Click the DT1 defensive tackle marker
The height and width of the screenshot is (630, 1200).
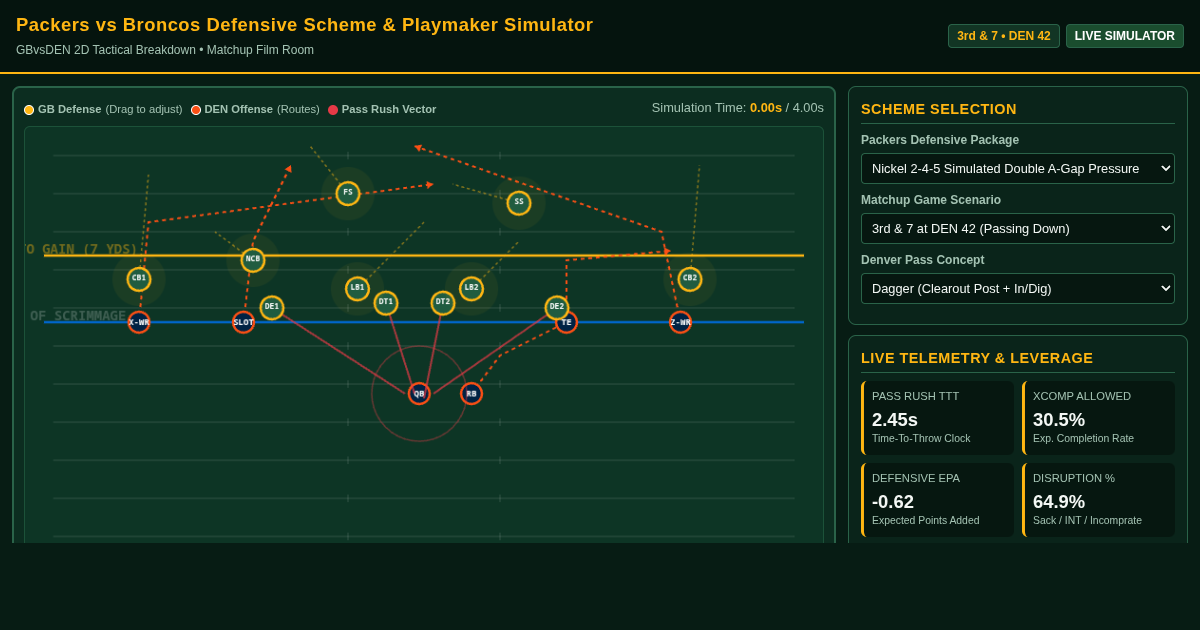(x=386, y=303)
